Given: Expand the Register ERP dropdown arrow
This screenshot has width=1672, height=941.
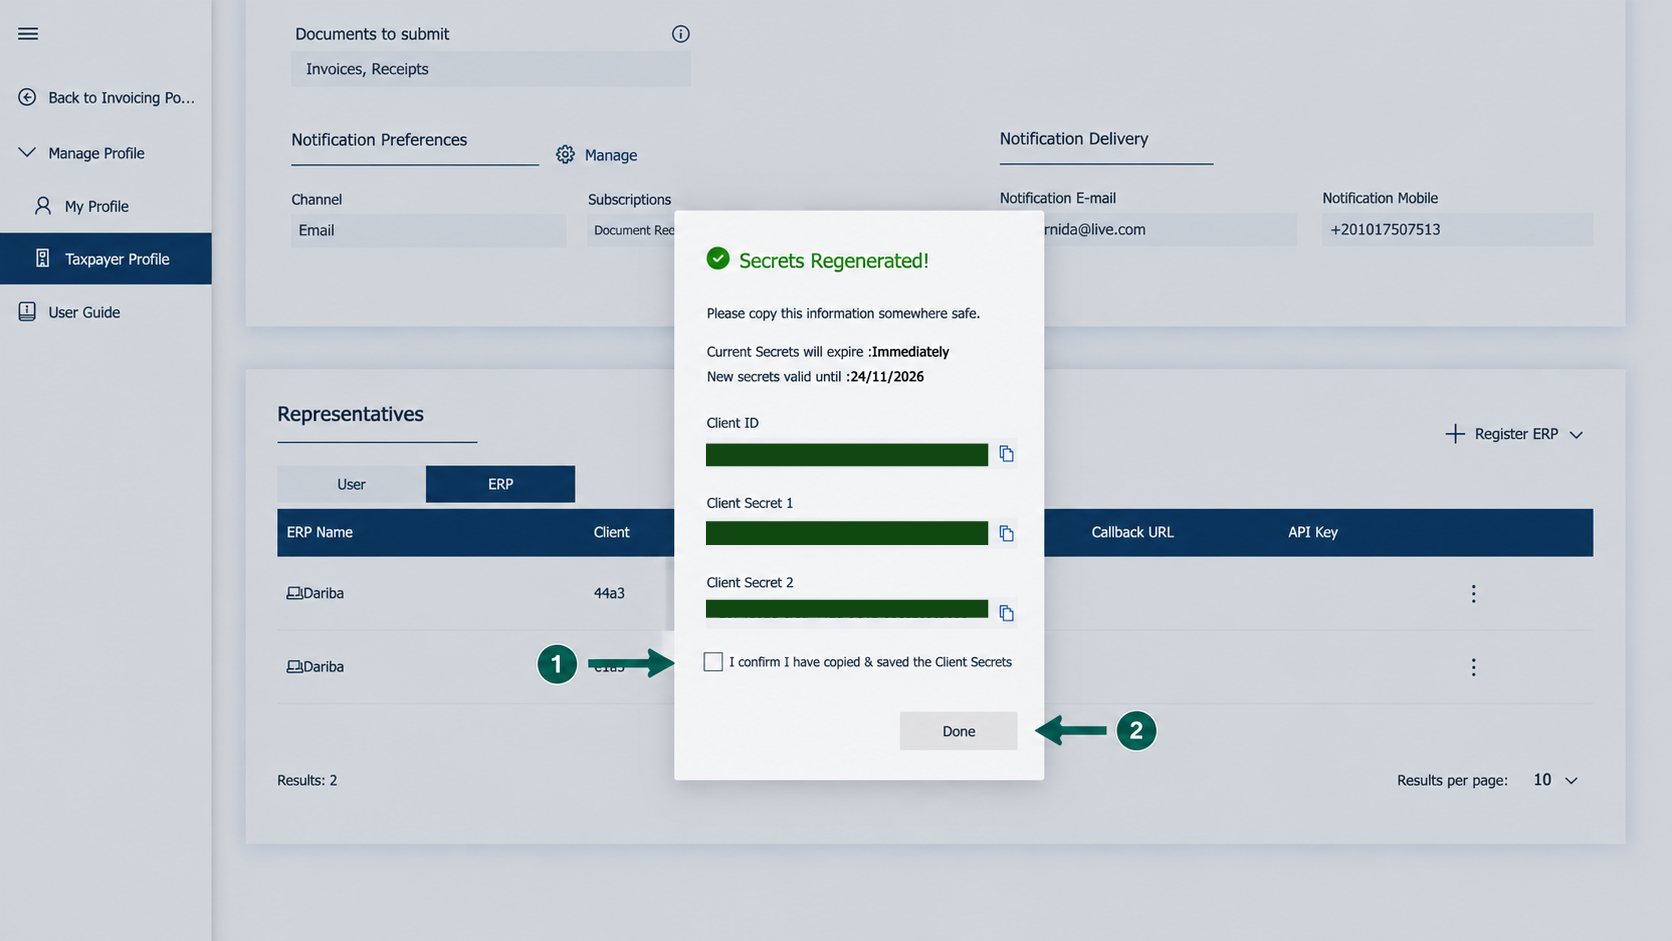Looking at the screenshot, I should (x=1576, y=435).
